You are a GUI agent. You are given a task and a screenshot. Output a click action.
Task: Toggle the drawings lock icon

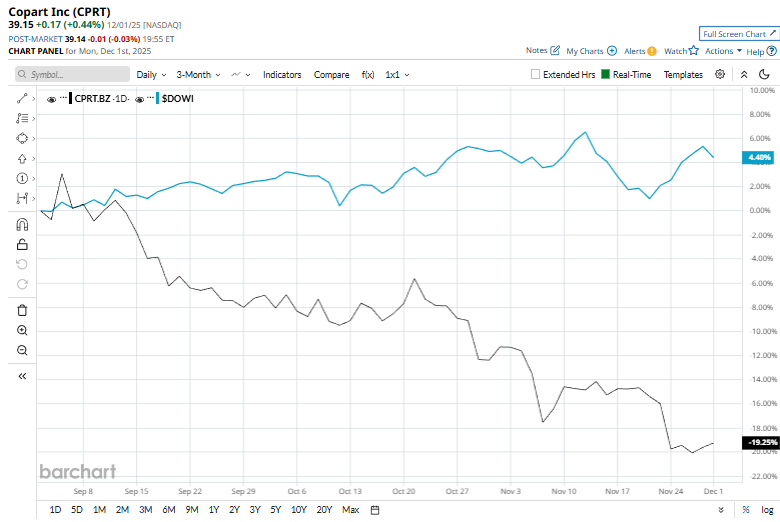22,244
